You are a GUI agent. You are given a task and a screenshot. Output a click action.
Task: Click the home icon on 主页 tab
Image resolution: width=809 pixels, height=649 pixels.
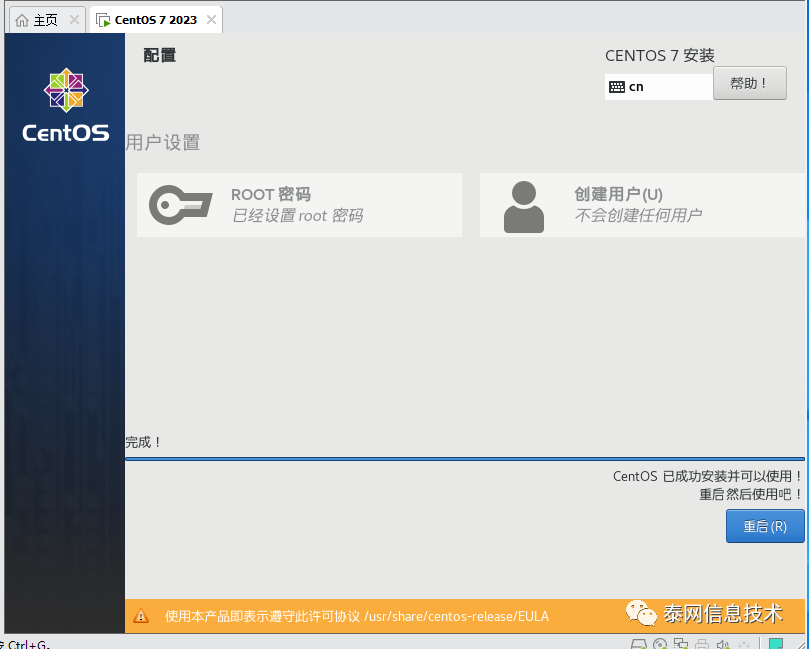[22, 20]
